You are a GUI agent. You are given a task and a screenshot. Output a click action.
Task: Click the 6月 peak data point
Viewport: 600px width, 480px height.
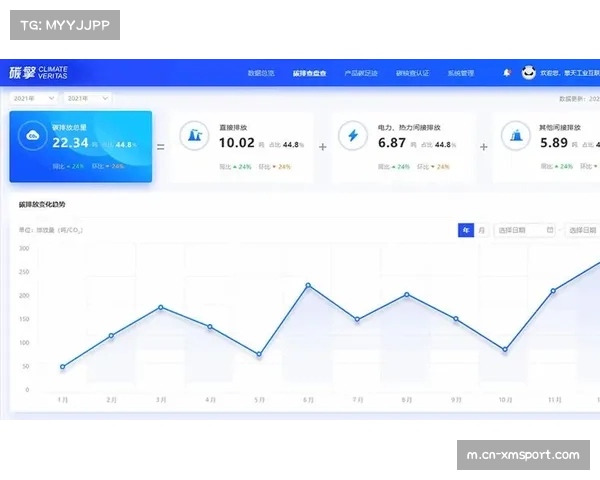coord(308,285)
